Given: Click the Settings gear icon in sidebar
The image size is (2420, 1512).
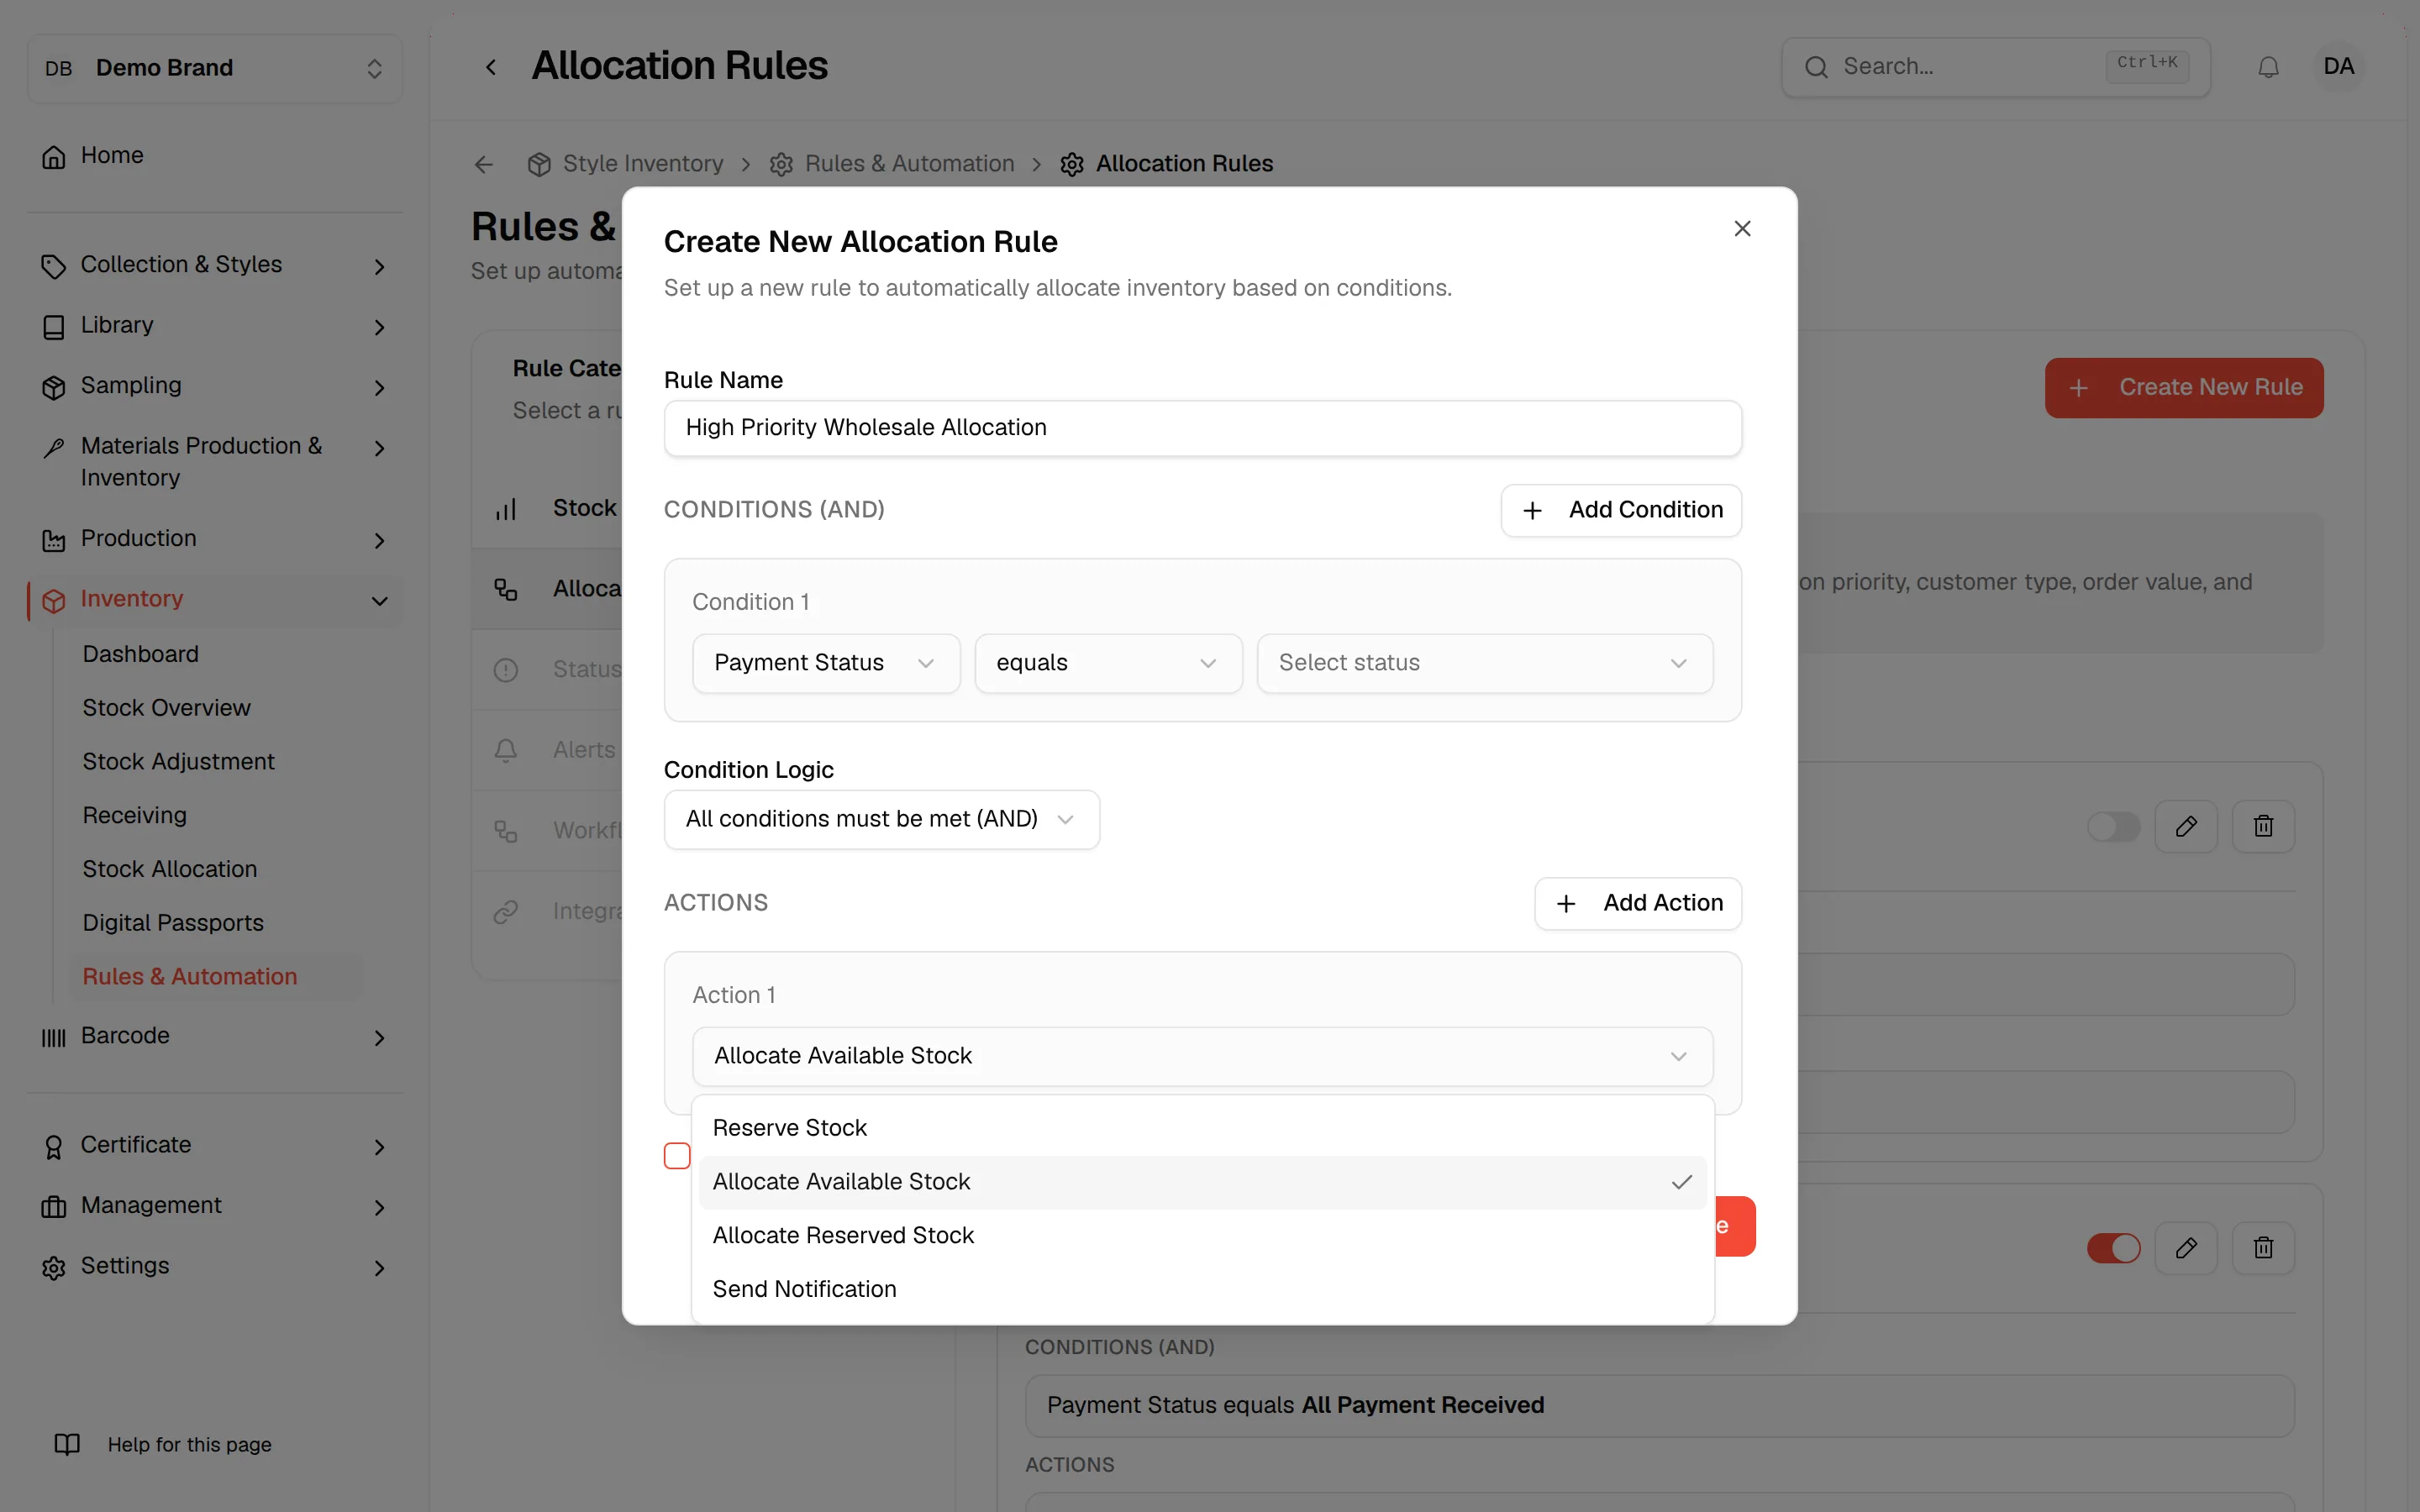Looking at the screenshot, I should pyautogui.click(x=54, y=1267).
